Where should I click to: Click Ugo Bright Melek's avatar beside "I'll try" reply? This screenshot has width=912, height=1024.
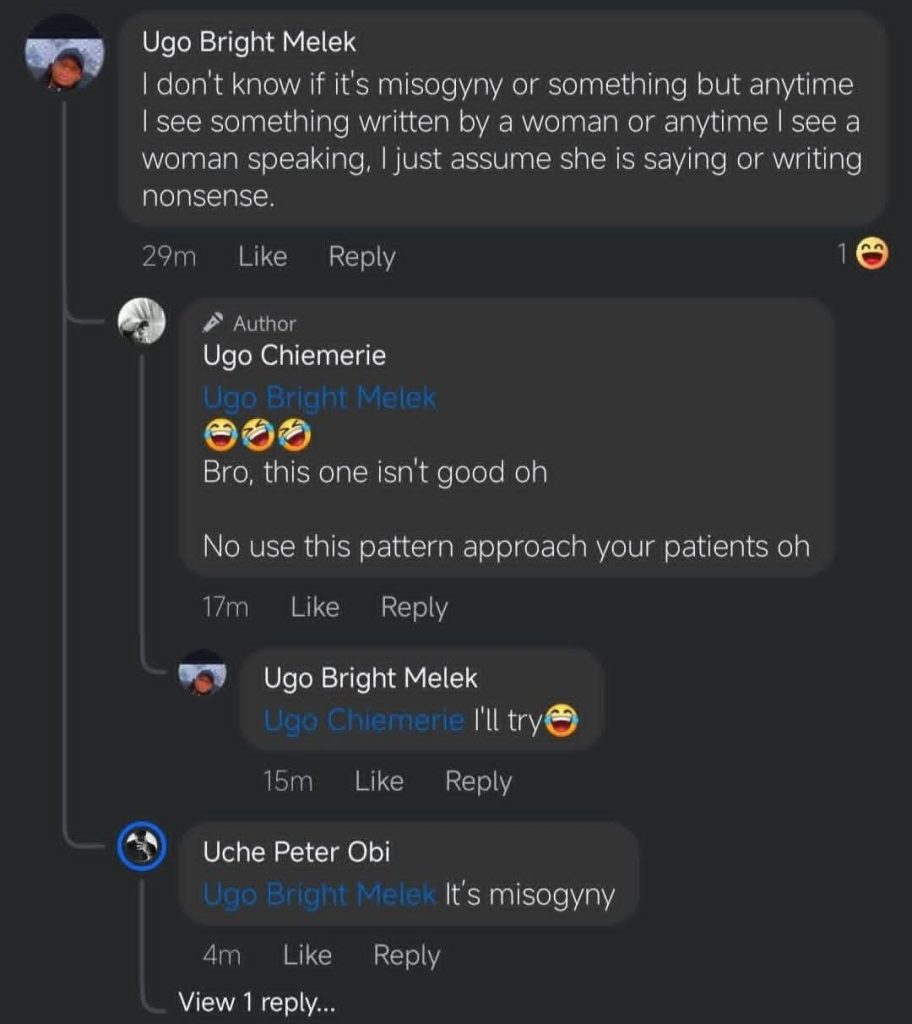point(203,675)
